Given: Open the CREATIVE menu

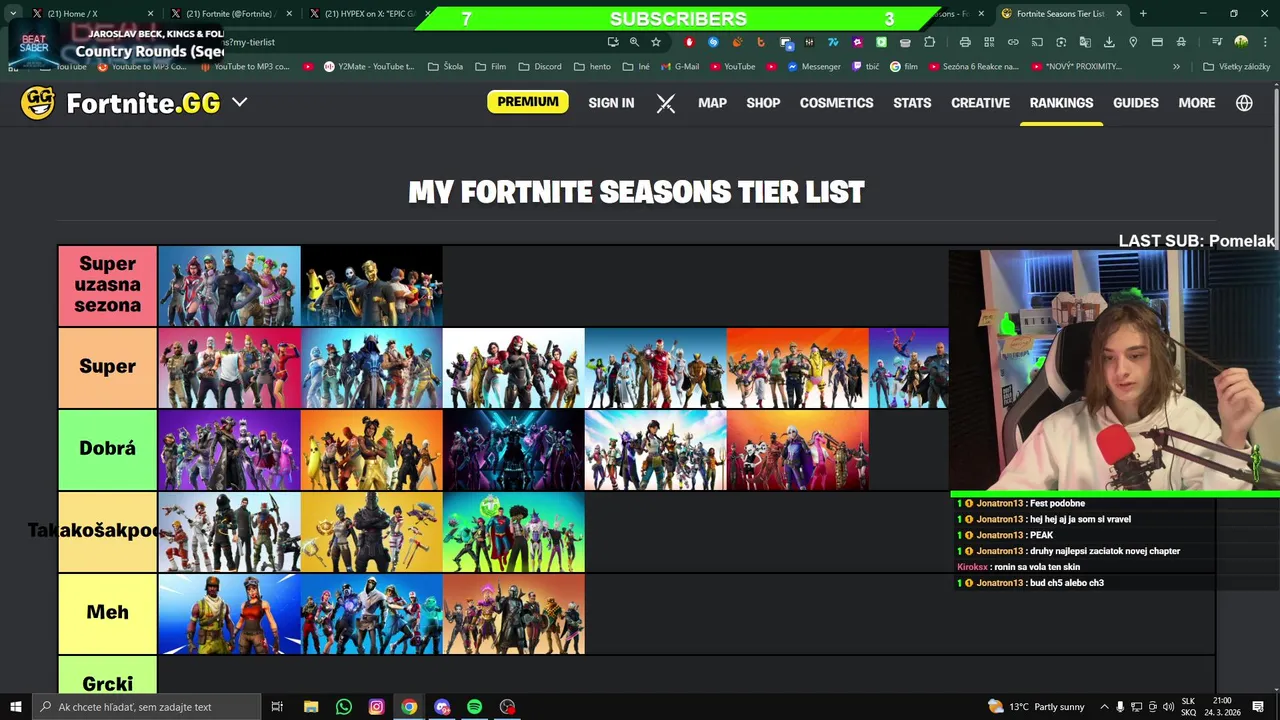Looking at the screenshot, I should (980, 103).
